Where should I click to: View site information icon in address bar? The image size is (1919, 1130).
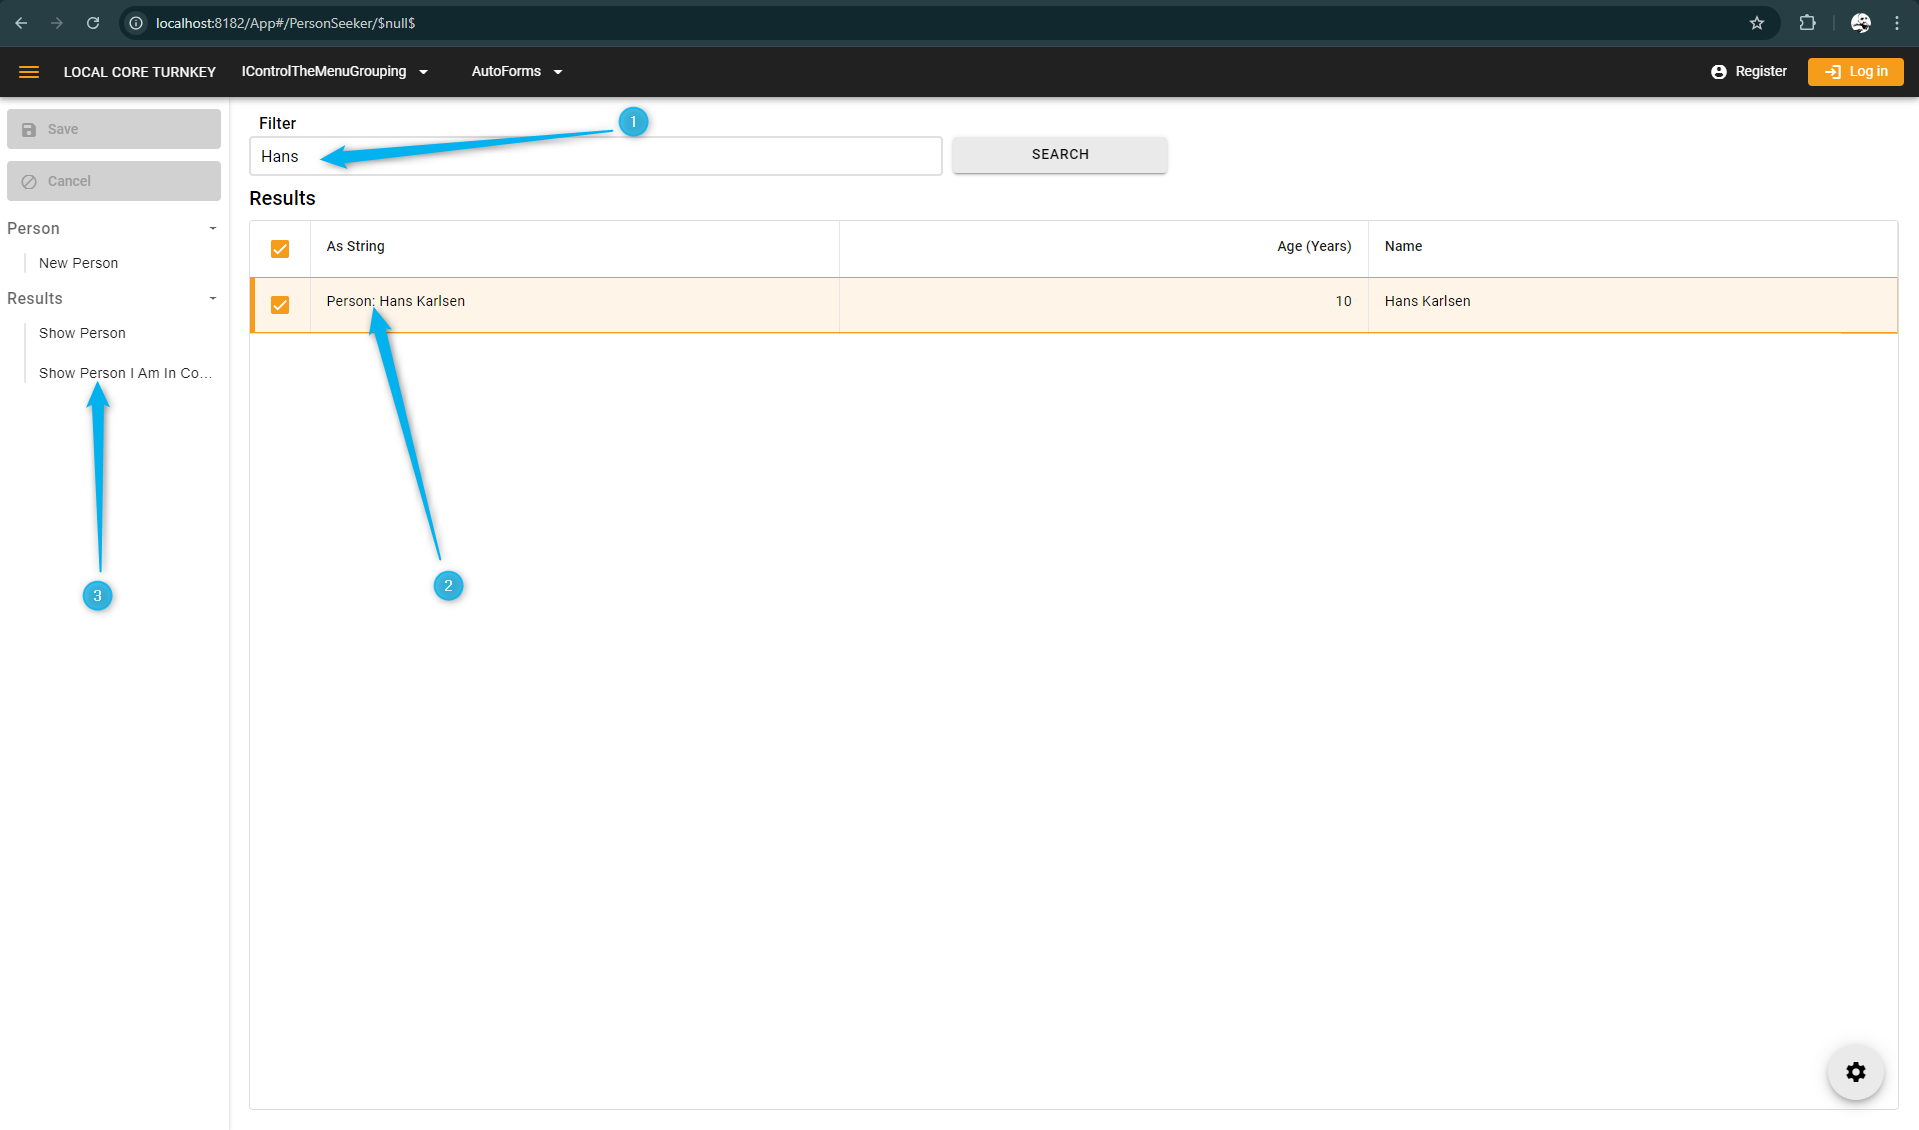click(x=137, y=23)
